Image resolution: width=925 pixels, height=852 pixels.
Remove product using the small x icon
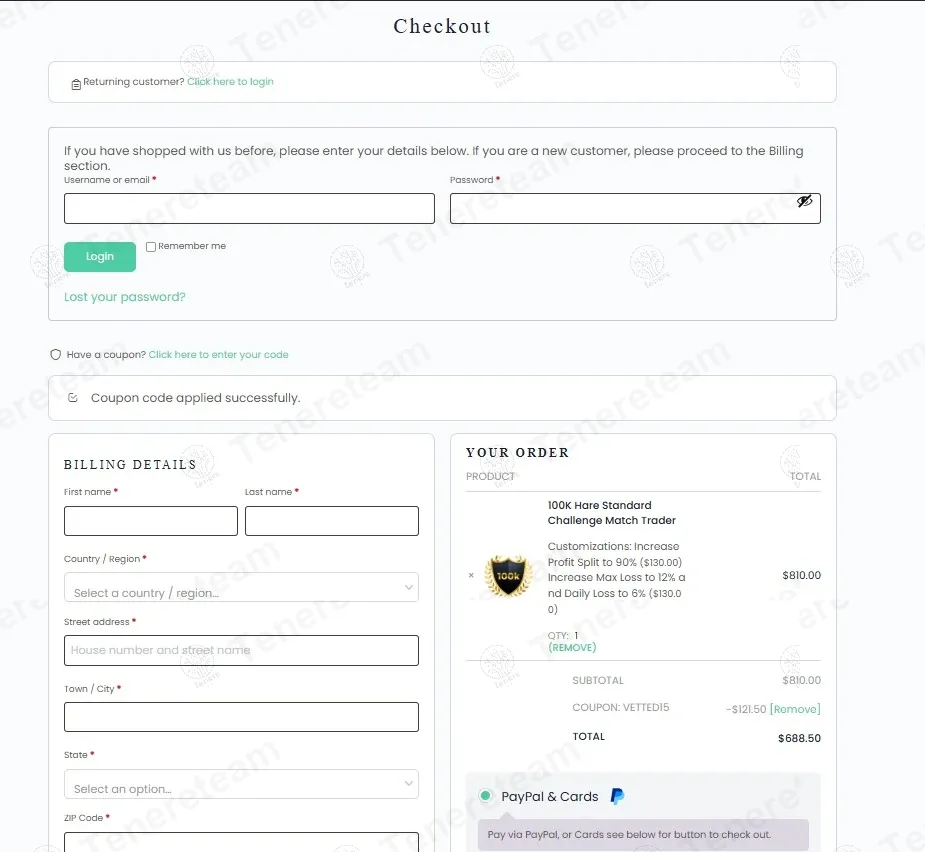pos(471,576)
